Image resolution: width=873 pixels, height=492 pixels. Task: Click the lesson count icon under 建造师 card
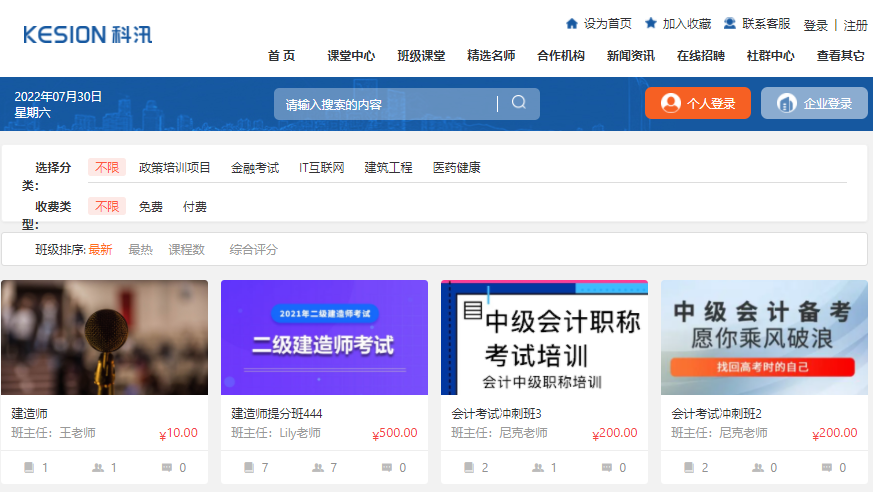[x=29, y=467]
